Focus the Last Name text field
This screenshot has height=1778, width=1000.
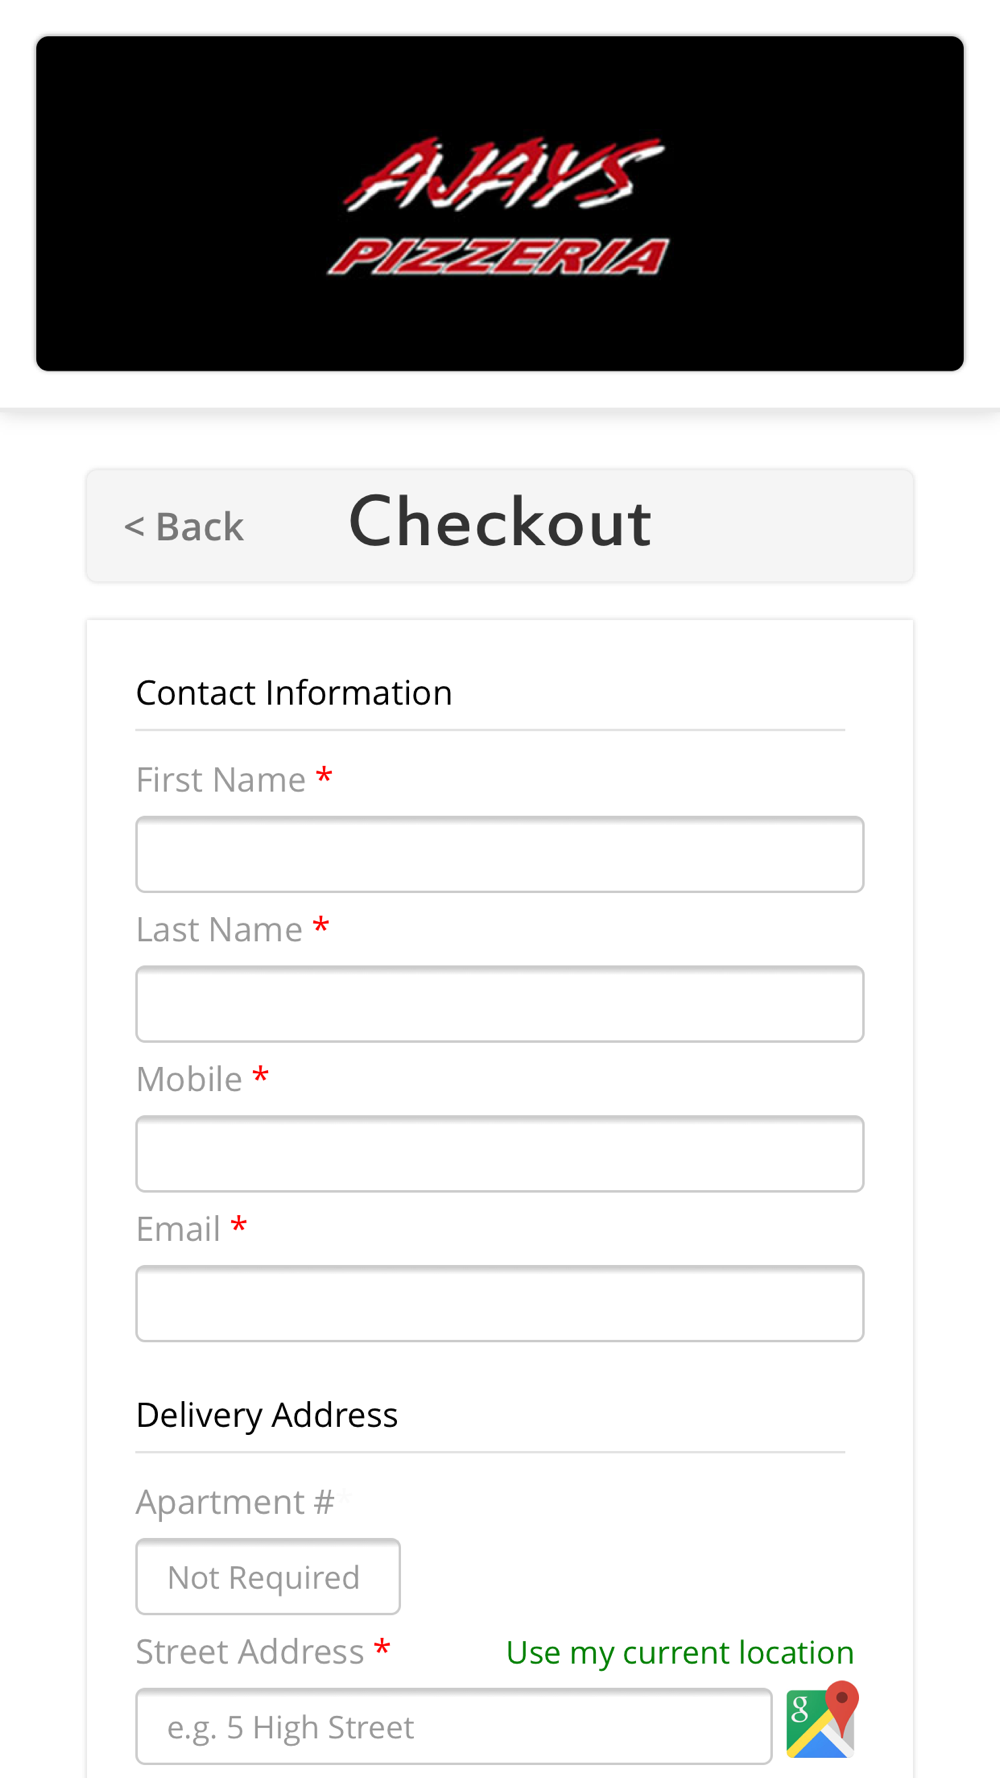coord(500,1004)
